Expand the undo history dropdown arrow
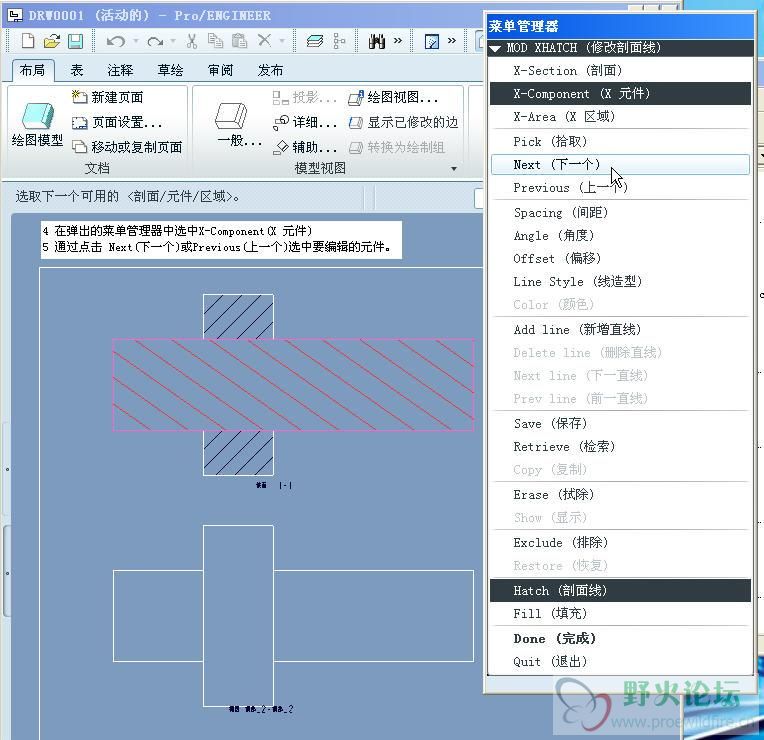The height and width of the screenshot is (740, 764). [x=136, y=41]
